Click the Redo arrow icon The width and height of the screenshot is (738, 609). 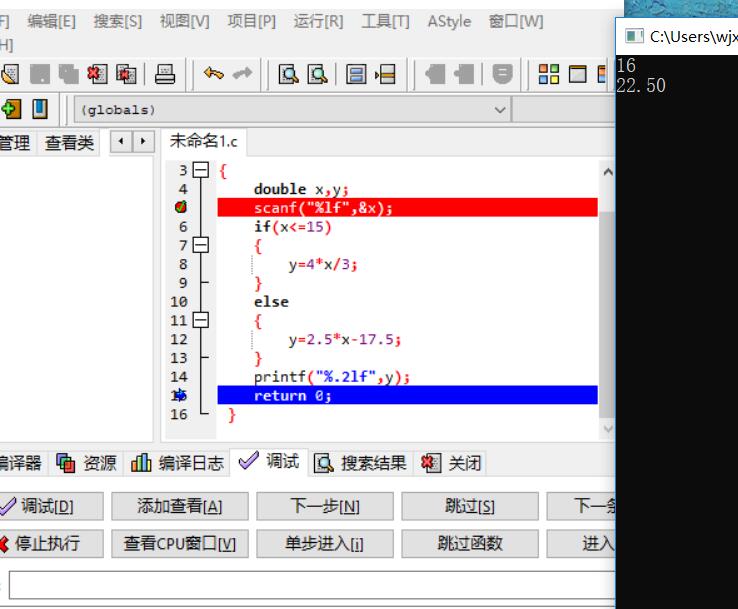(x=242, y=74)
